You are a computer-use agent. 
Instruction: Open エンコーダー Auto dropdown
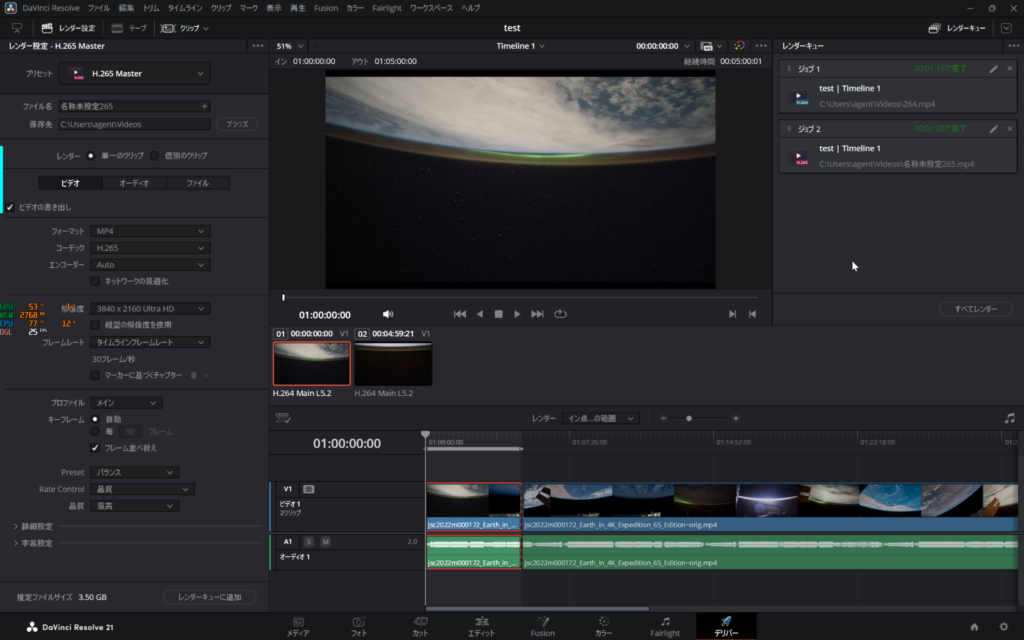click(x=150, y=265)
